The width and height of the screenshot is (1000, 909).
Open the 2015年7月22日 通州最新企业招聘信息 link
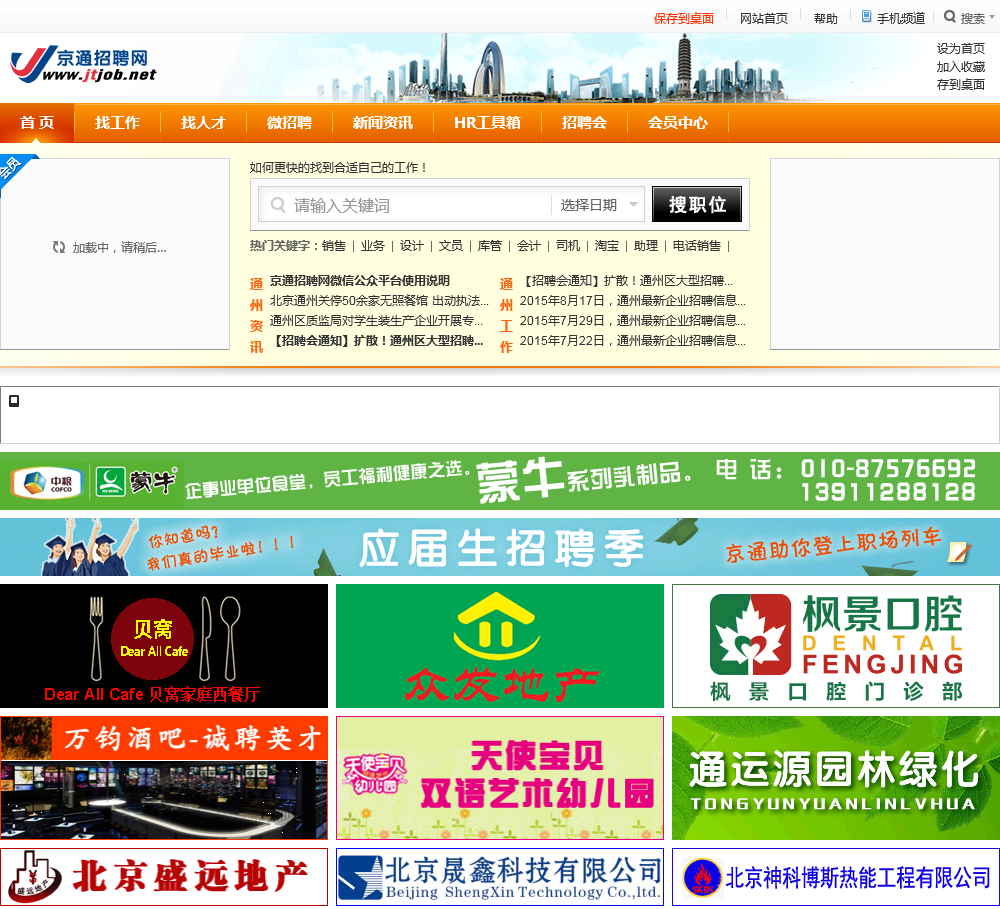click(633, 341)
